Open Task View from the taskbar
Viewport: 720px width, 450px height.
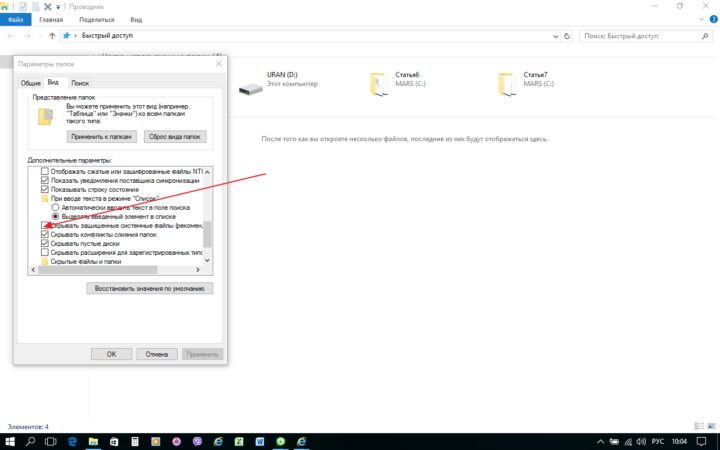click(x=51, y=441)
